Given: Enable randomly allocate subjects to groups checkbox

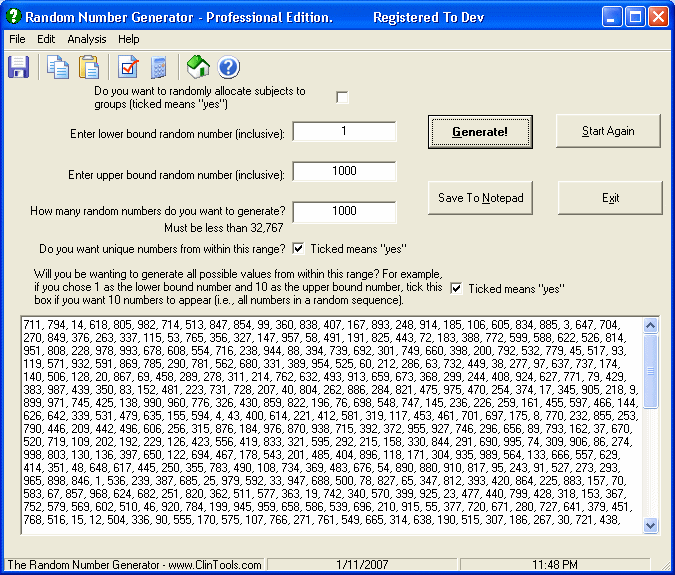Looking at the screenshot, I should tap(343, 97).
